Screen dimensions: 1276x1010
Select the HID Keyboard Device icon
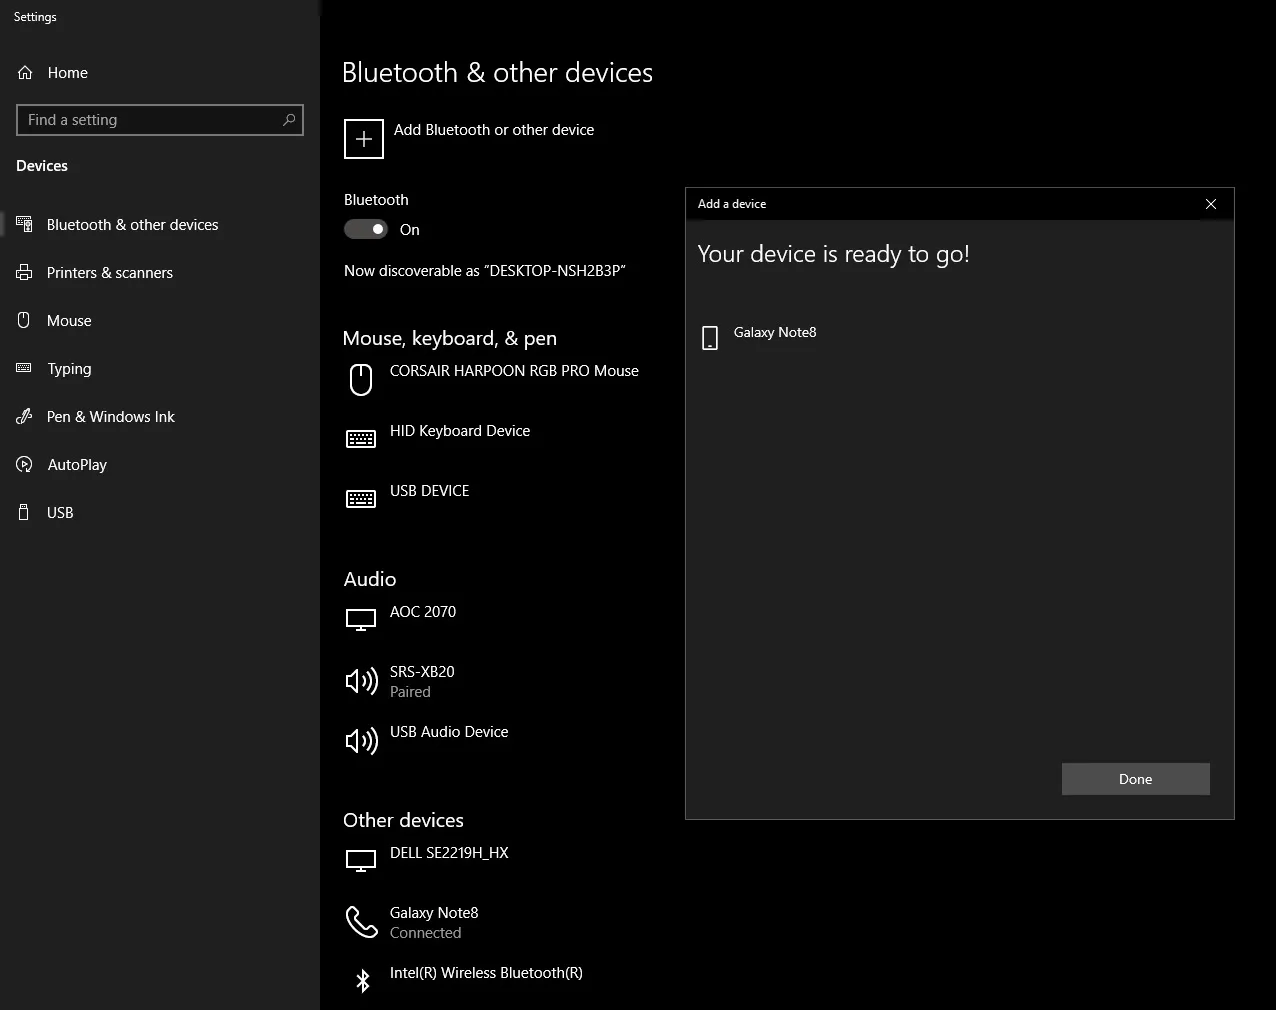pyautogui.click(x=360, y=439)
